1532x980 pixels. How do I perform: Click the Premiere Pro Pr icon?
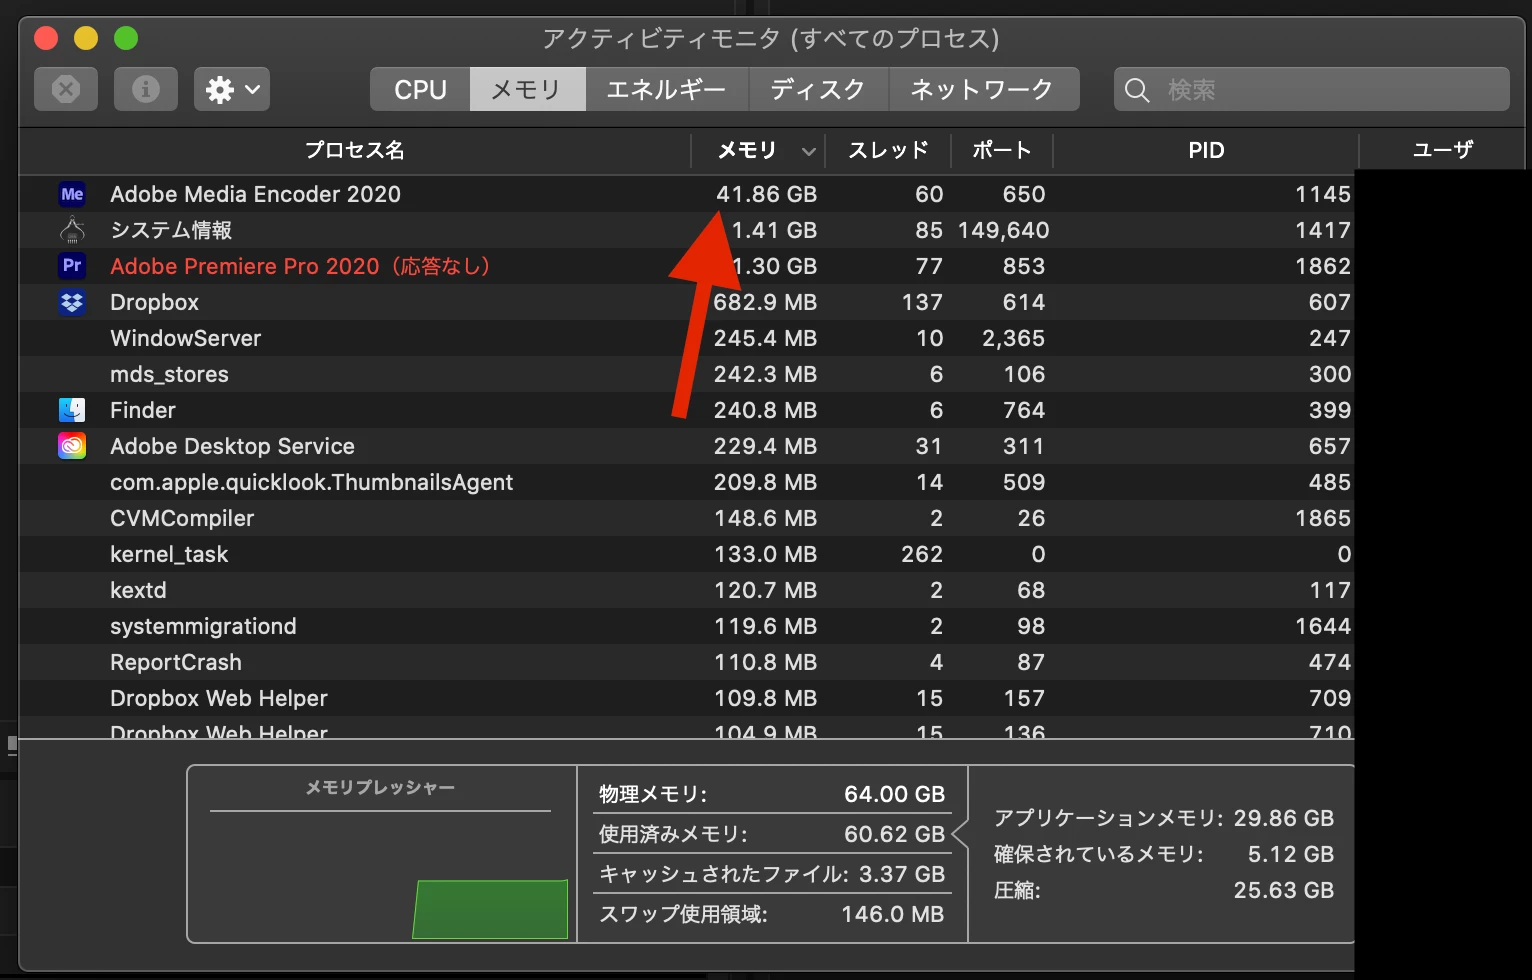coord(72,266)
